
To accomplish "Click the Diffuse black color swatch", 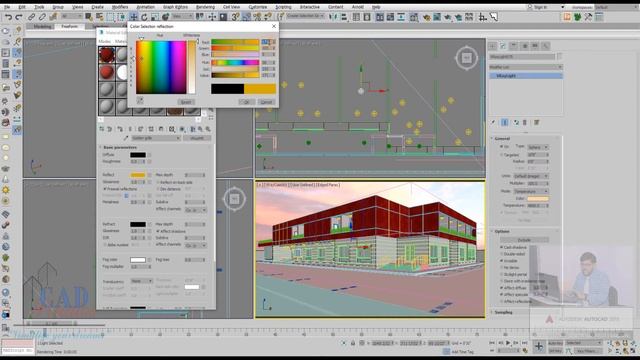I will pyautogui.click(x=138, y=155).
